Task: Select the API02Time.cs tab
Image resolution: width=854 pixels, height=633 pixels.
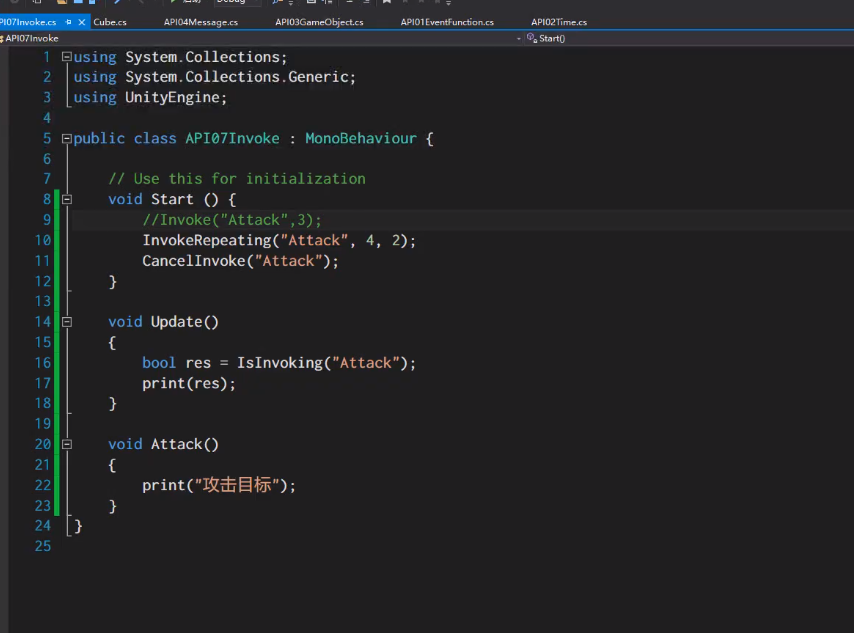Action: (x=559, y=22)
